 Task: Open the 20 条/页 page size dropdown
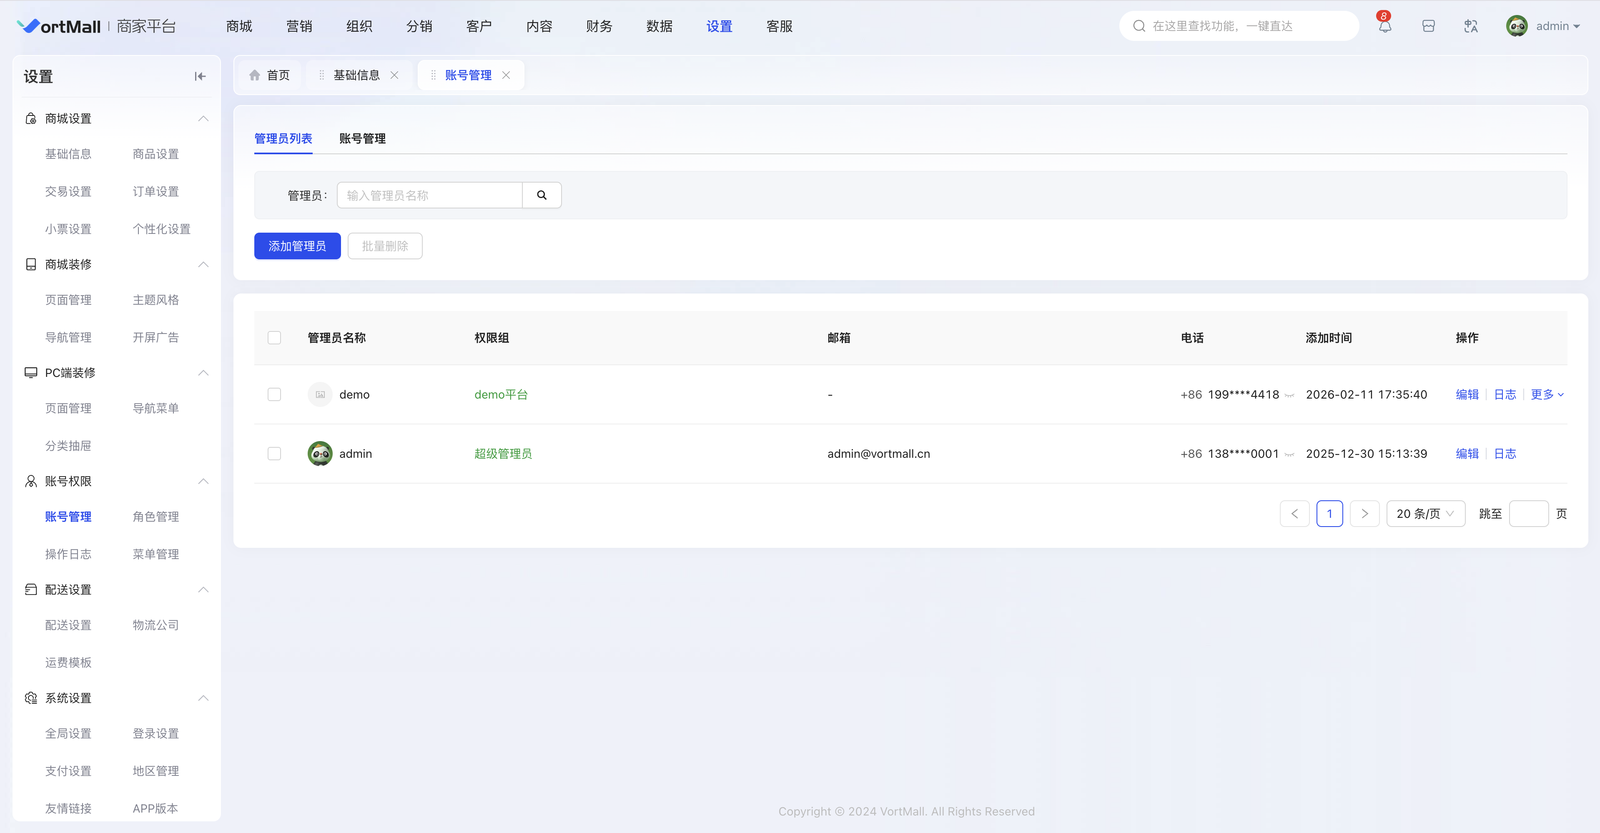[x=1425, y=514]
